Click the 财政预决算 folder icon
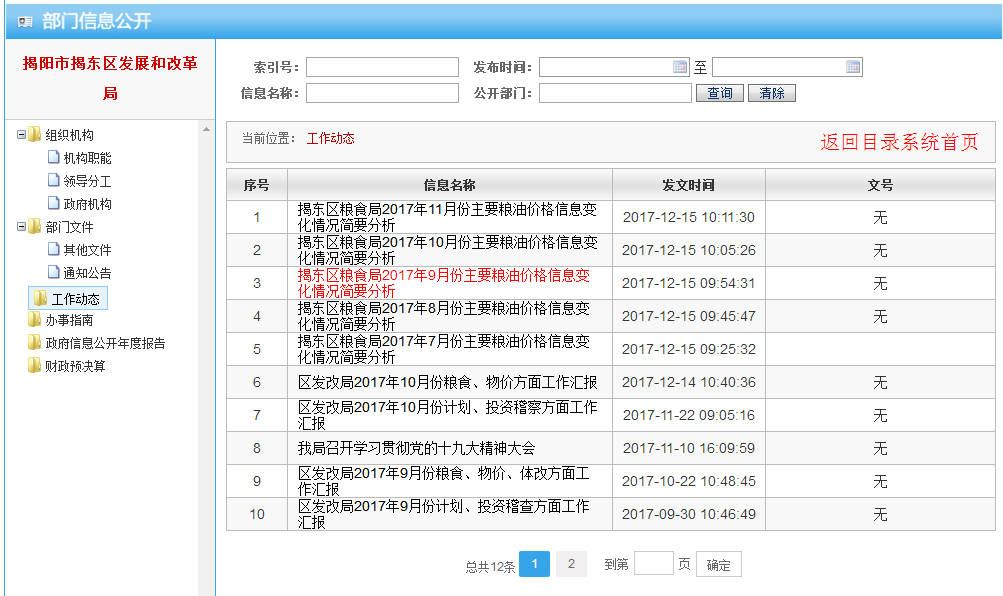Screen dimensions: 1003x596 (35, 365)
